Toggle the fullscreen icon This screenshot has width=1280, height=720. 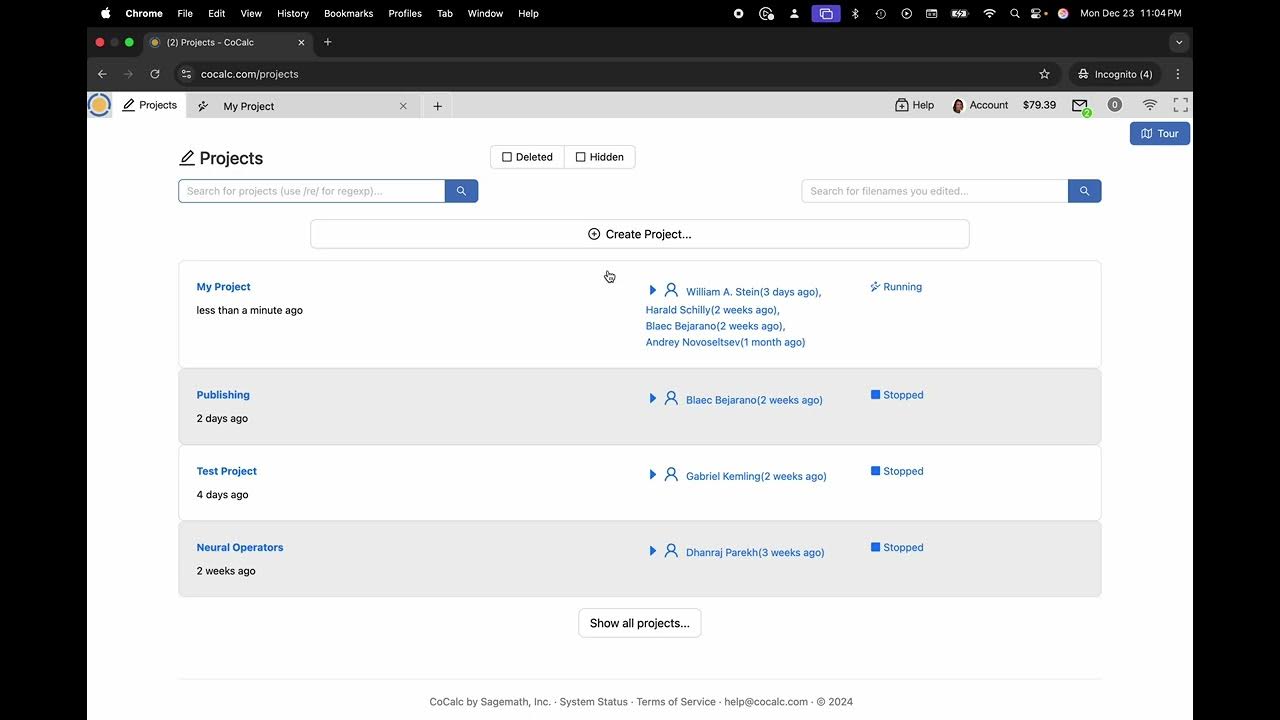(x=1180, y=105)
